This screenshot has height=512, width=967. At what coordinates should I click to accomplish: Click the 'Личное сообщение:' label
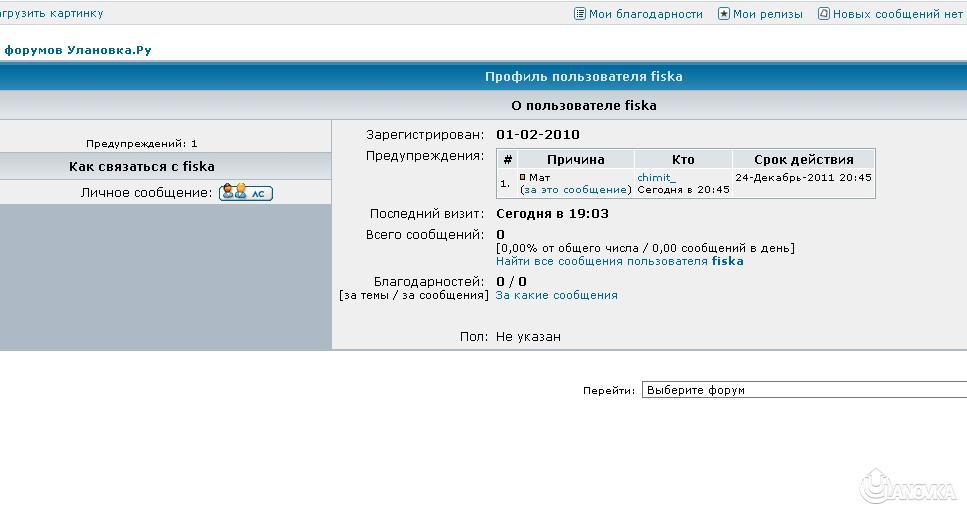pos(146,193)
